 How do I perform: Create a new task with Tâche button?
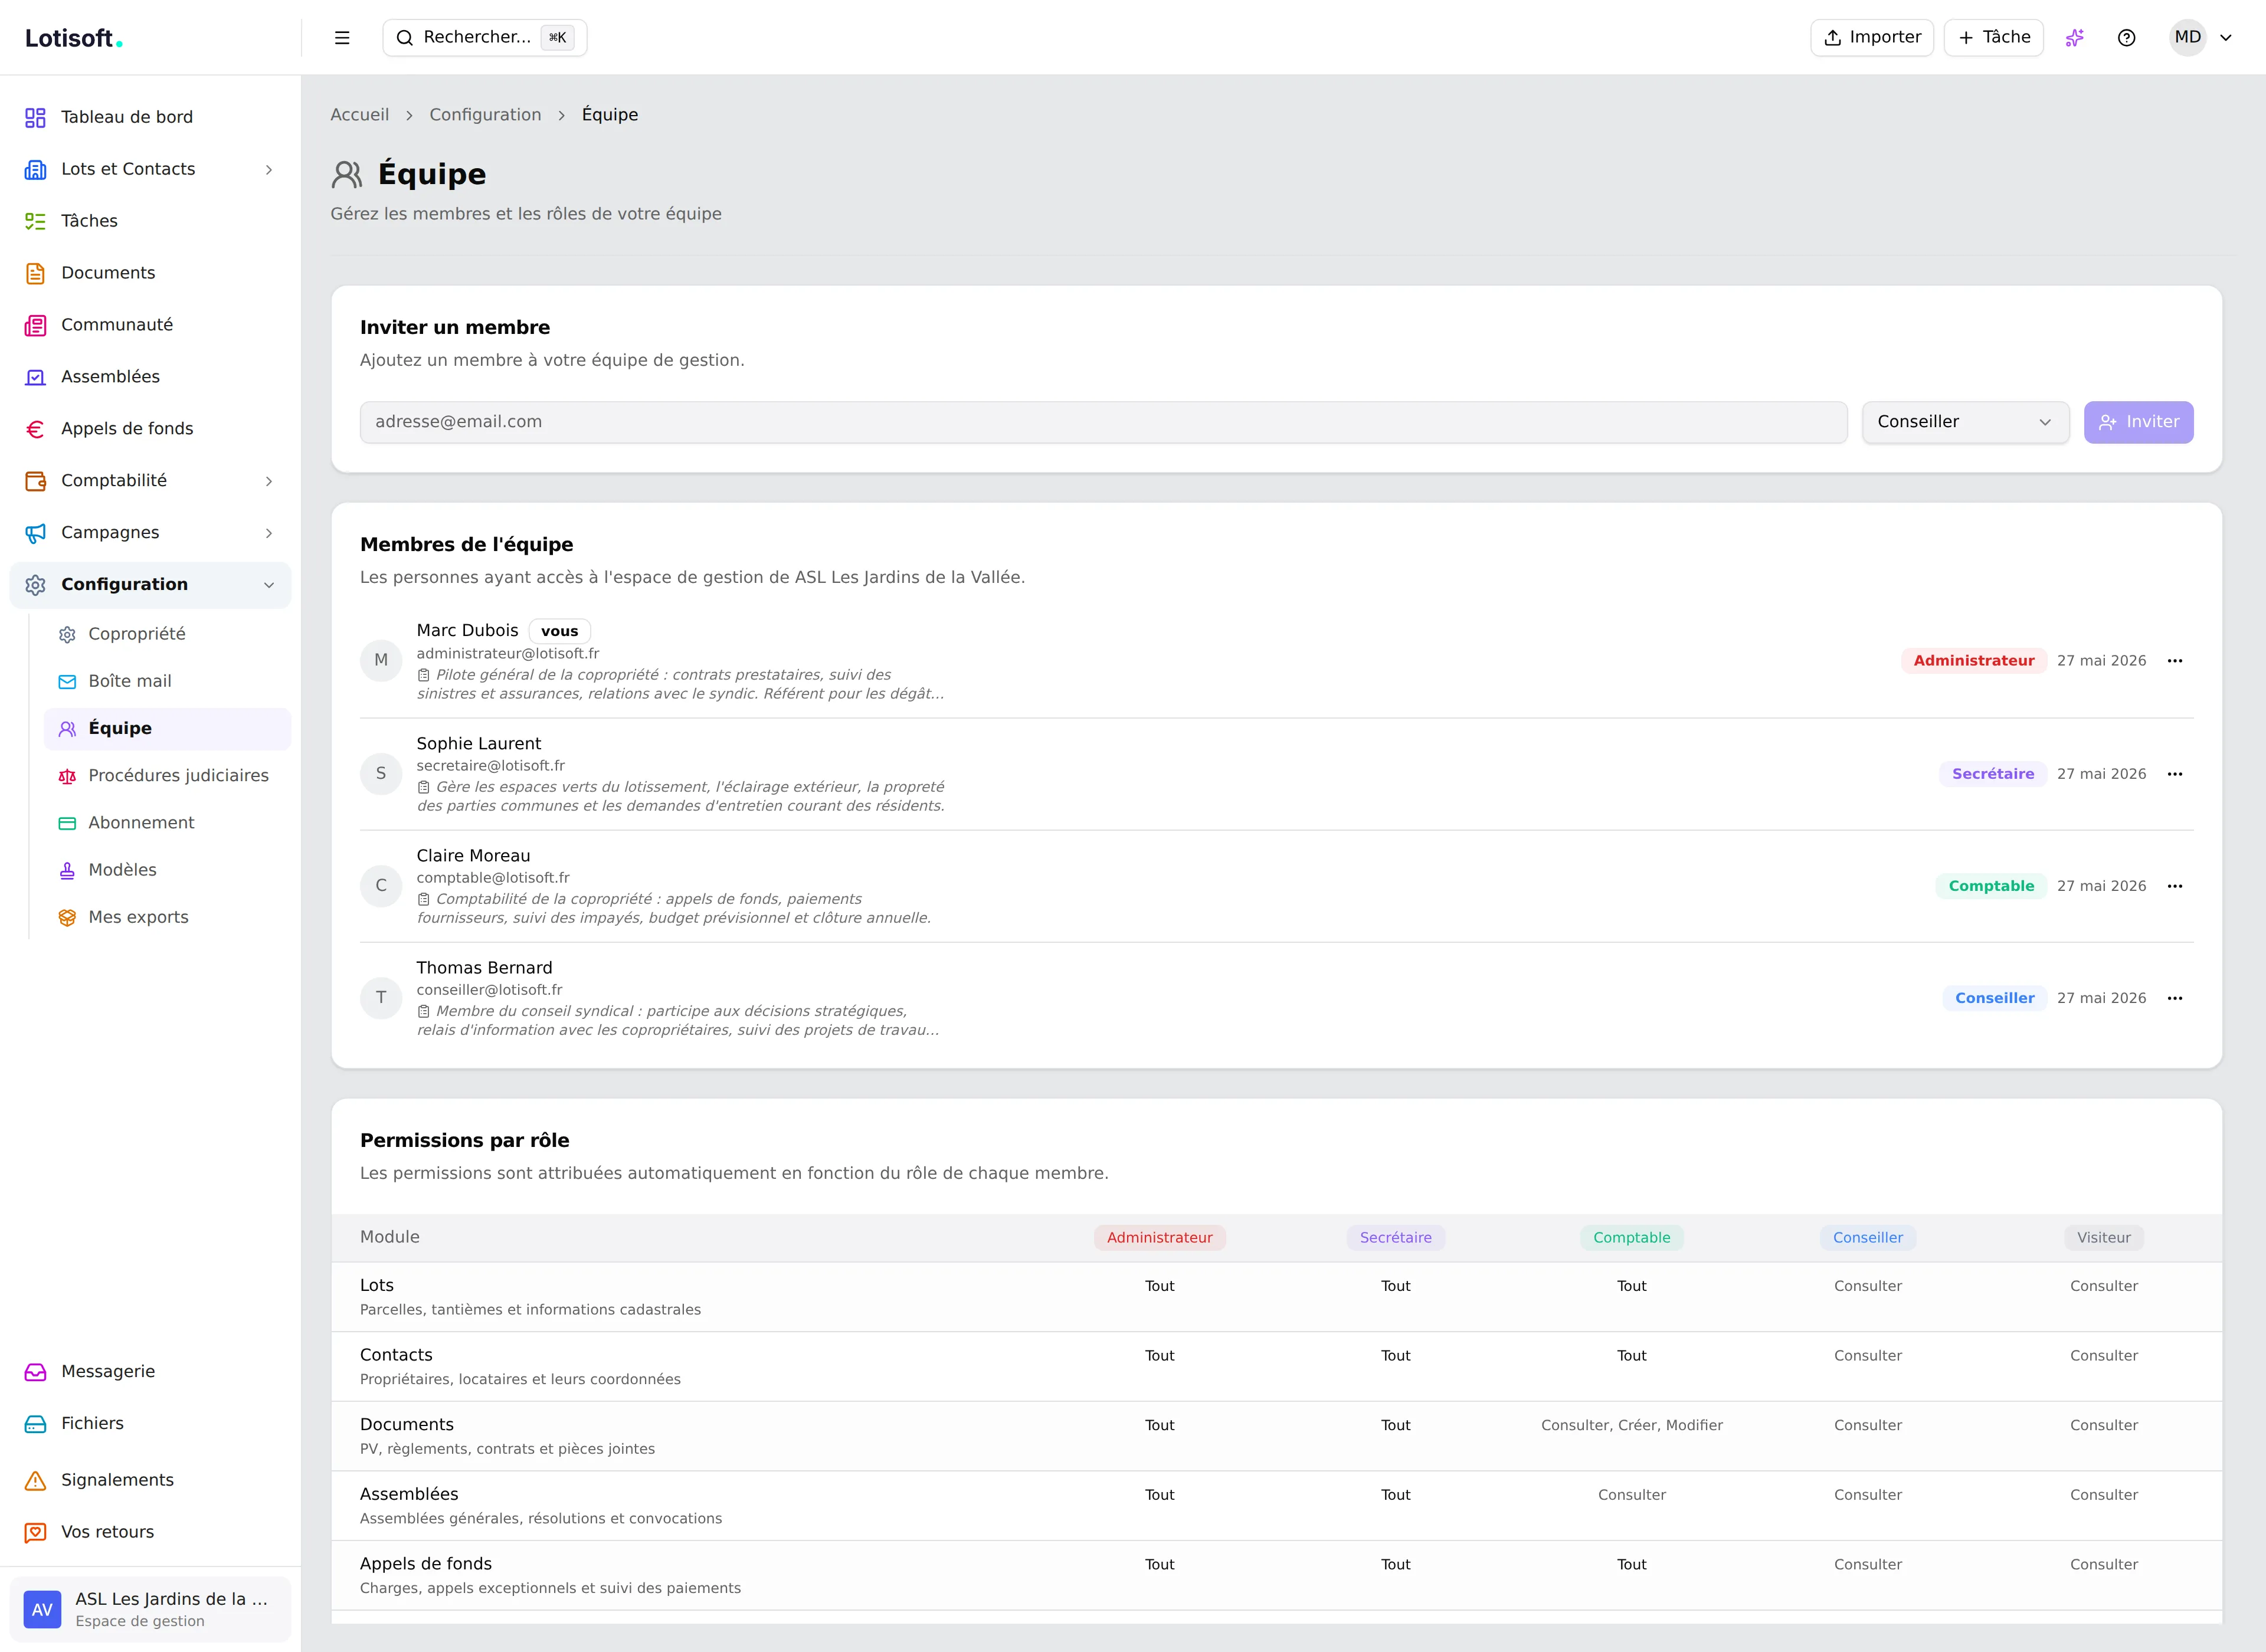coord(1994,38)
